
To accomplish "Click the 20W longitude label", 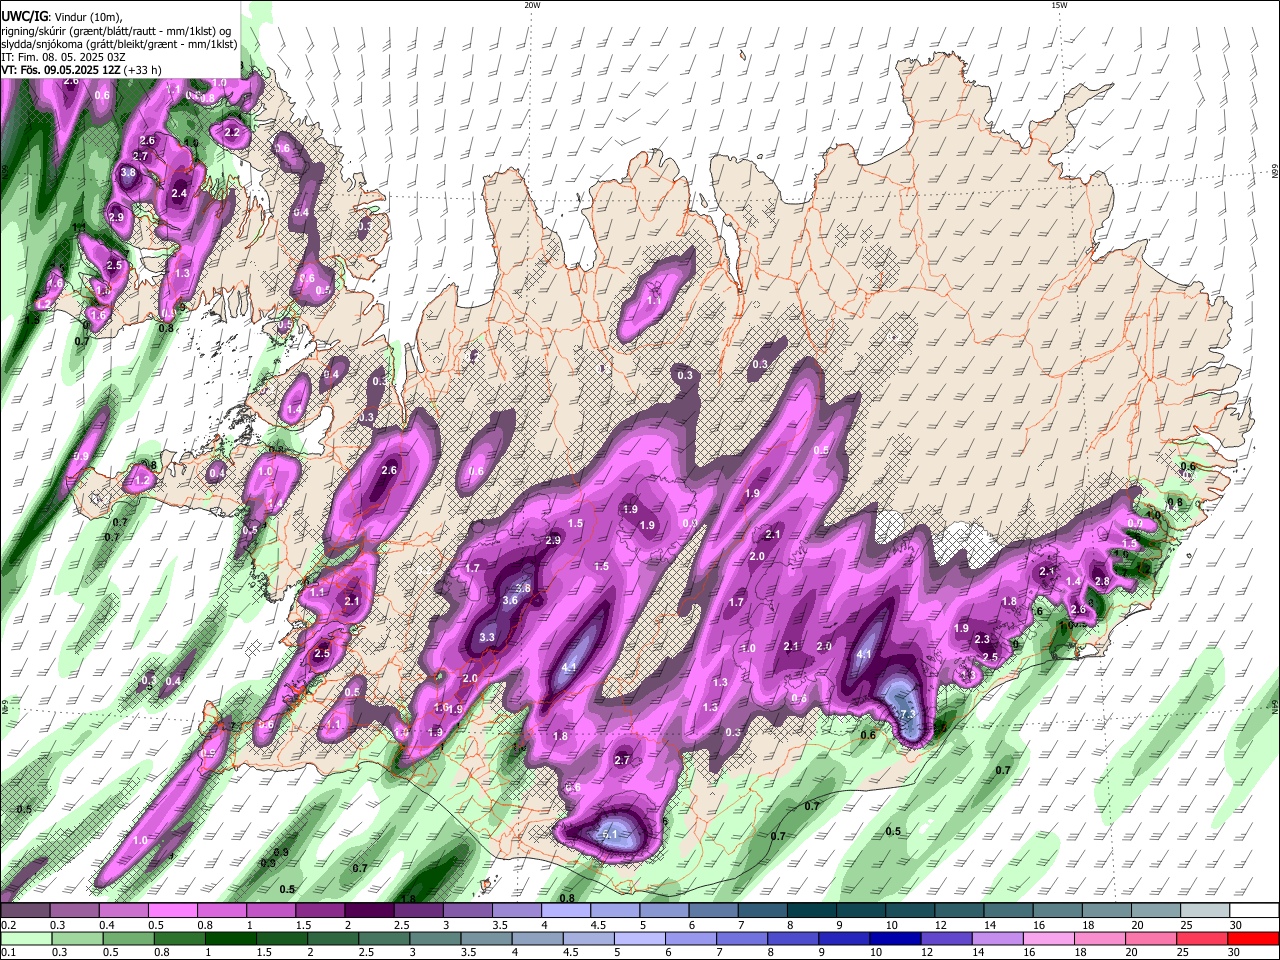I will (532, 5).
